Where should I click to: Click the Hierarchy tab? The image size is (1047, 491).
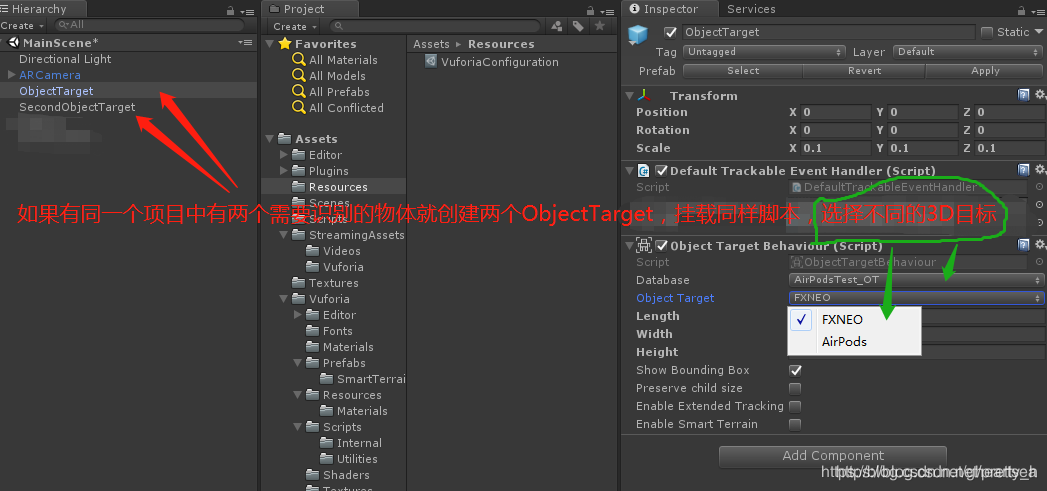click(x=42, y=9)
